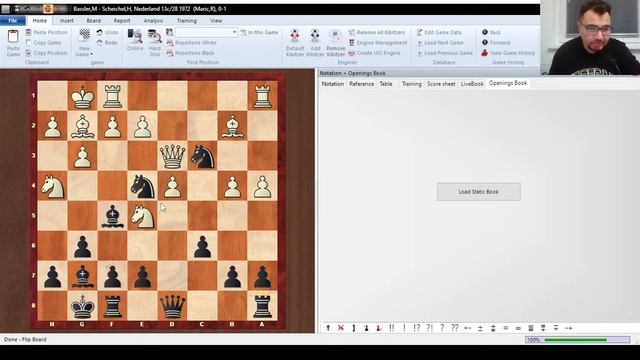
Task: Load Next Game from database
Action: click(440, 42)
